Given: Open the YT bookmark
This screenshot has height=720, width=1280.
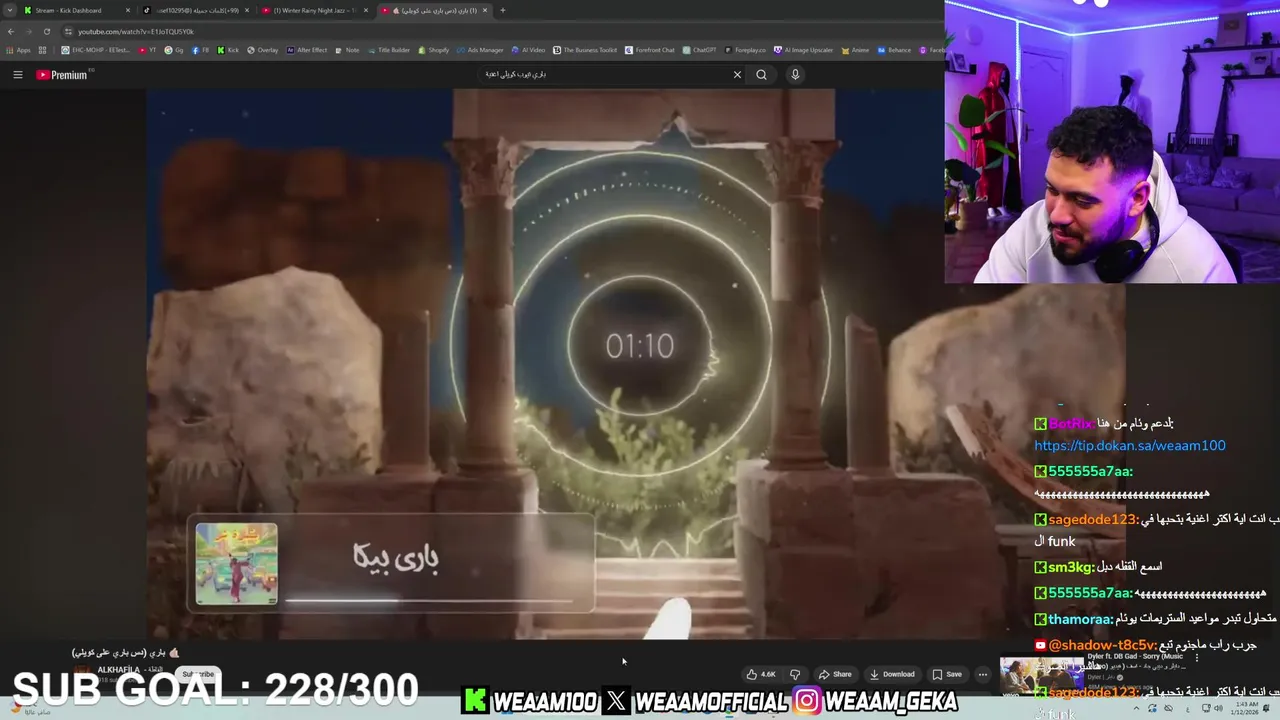Looking at the screenshot, I should tap(147, 50).
